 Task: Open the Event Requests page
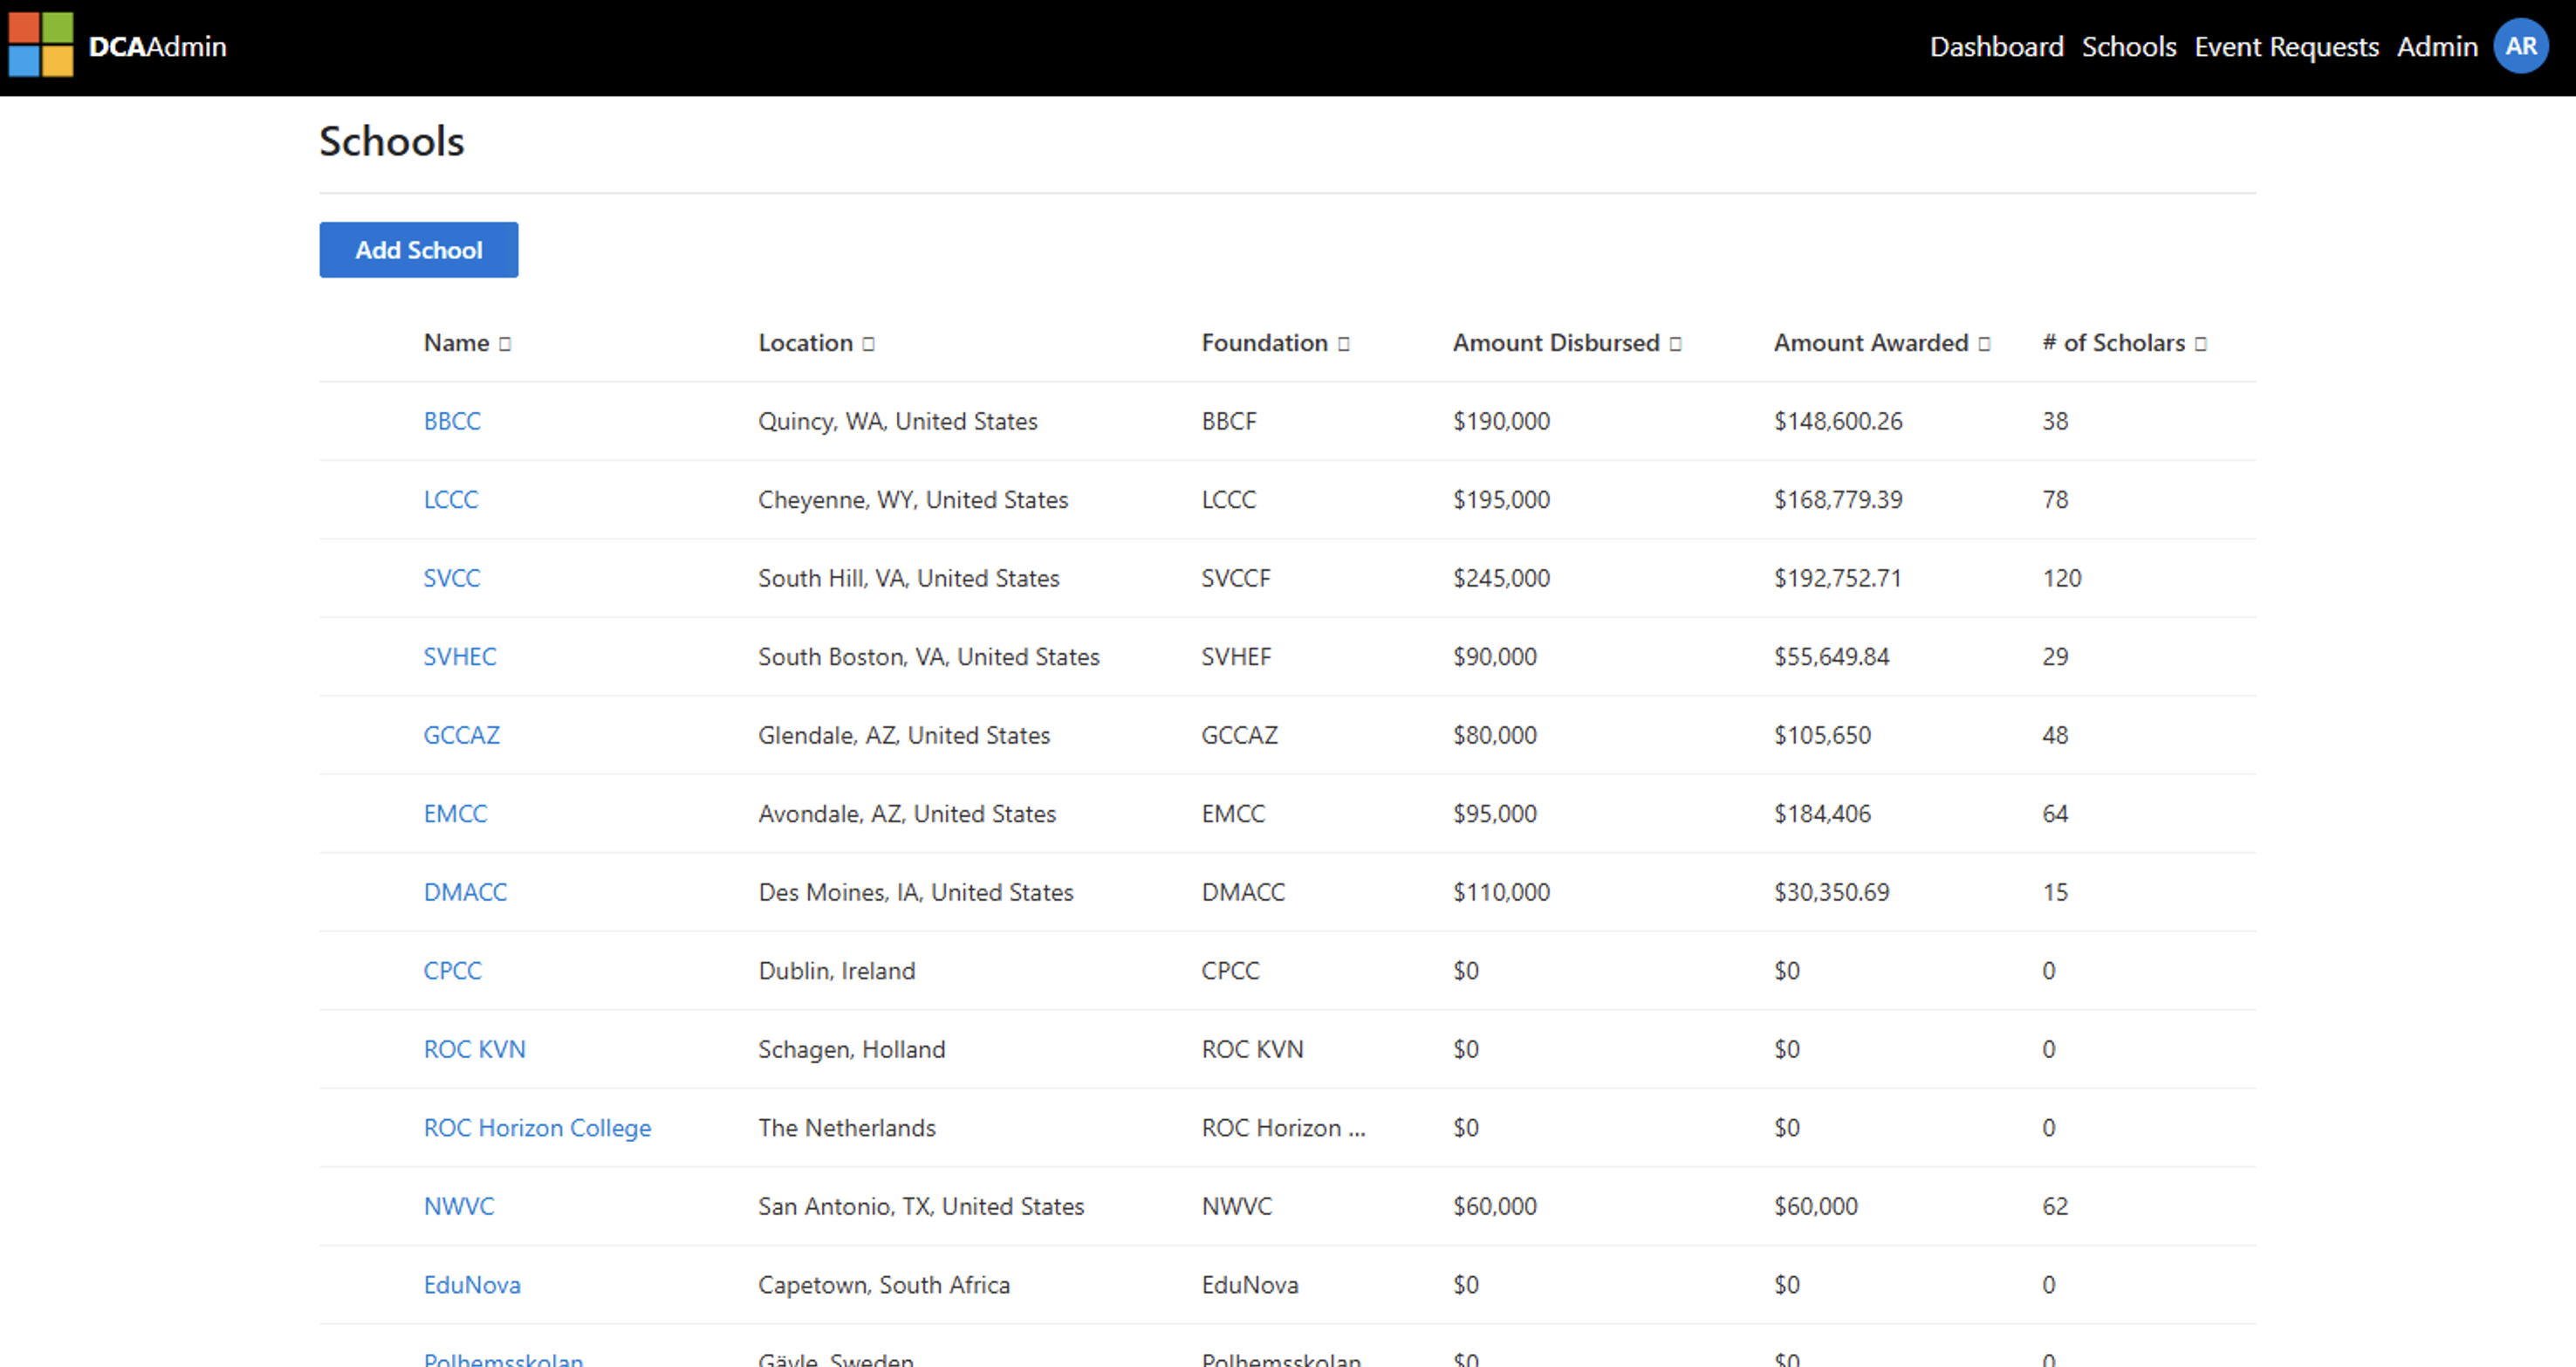point(2287,46)
